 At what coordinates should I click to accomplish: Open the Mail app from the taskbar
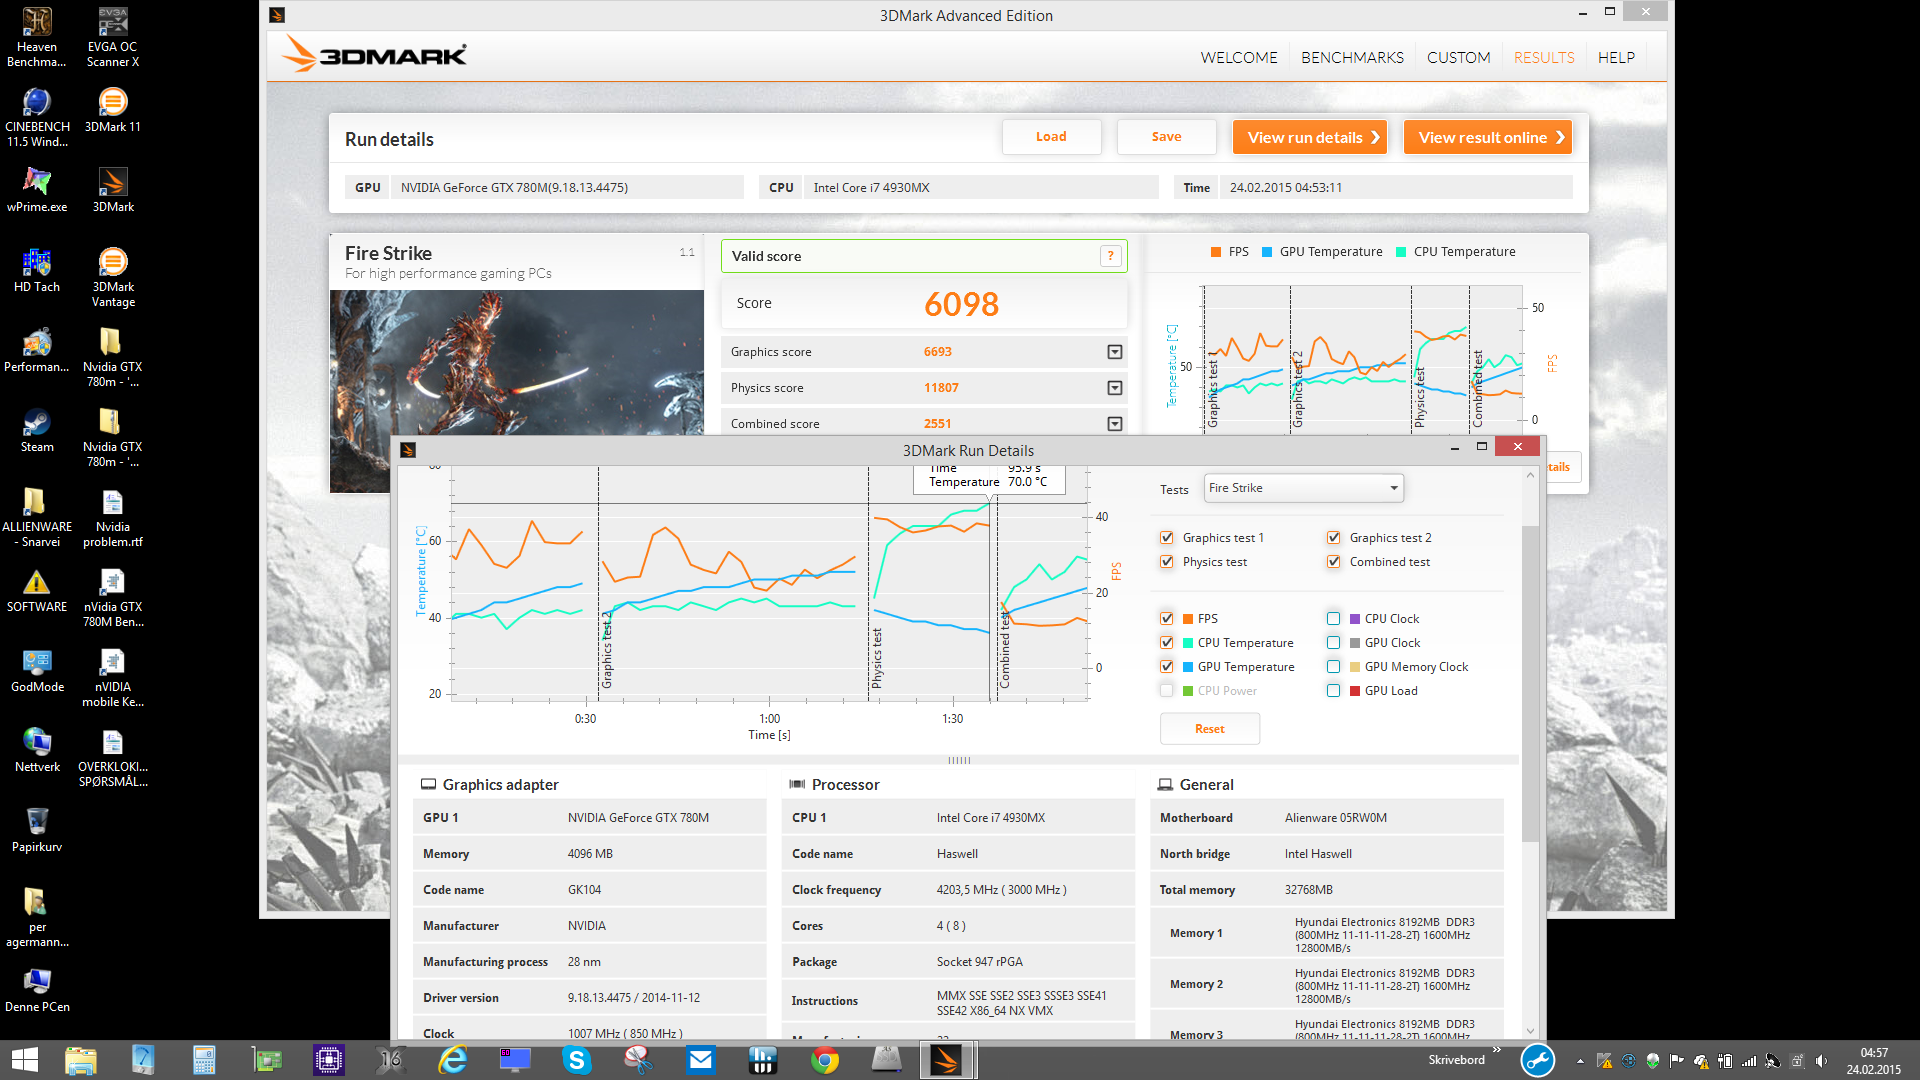click(x=701, y=1060)
